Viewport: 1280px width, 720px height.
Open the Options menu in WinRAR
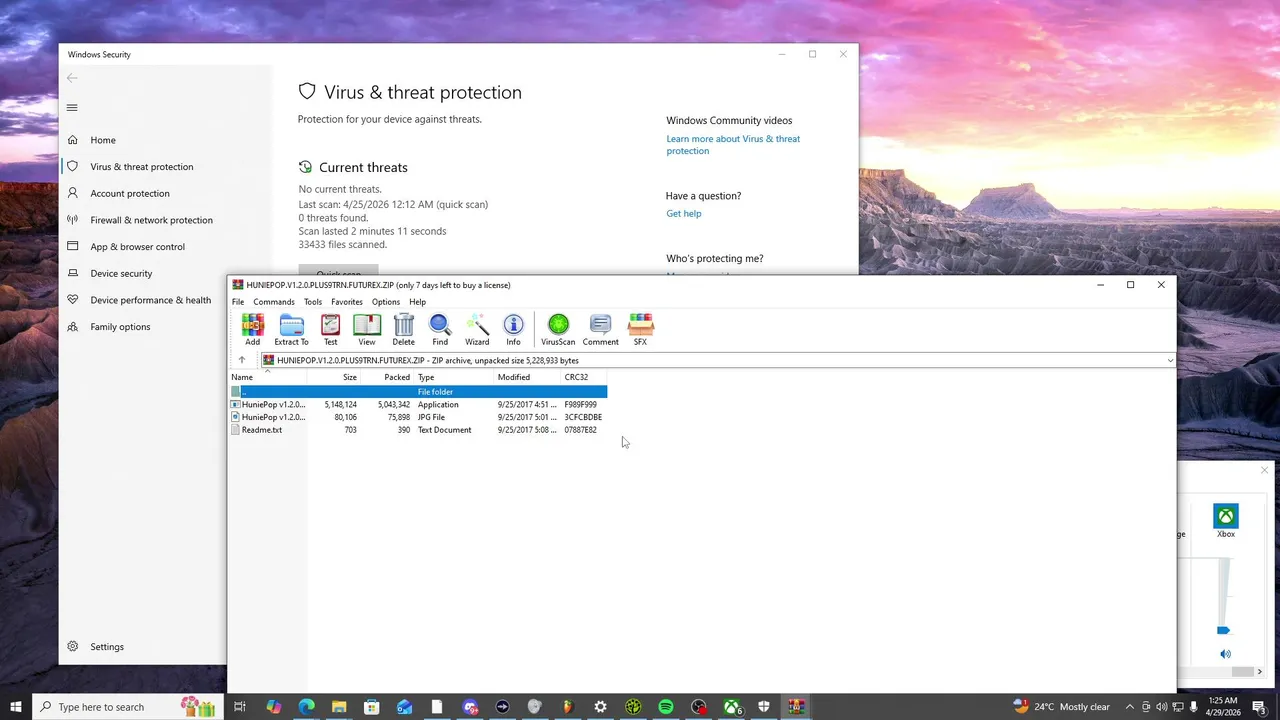point(386,302)
